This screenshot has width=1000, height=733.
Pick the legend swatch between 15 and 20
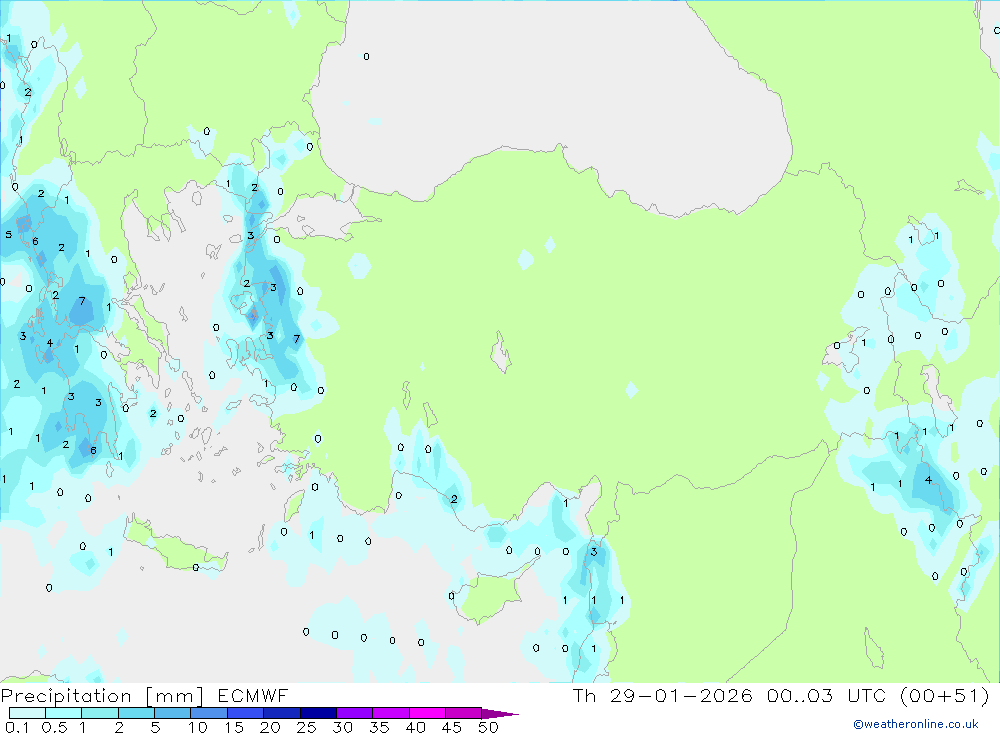(245, 713)
